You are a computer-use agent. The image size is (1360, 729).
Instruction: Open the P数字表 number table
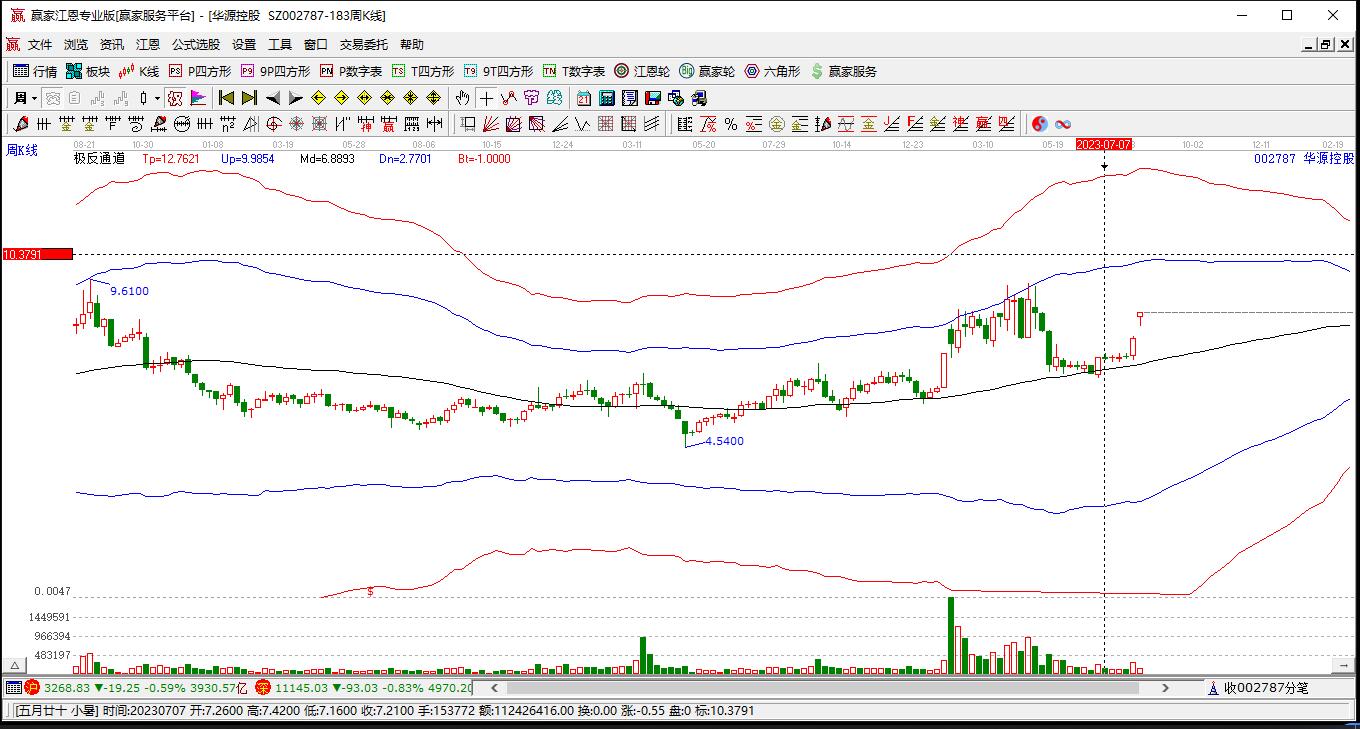[x=351, y=71]
